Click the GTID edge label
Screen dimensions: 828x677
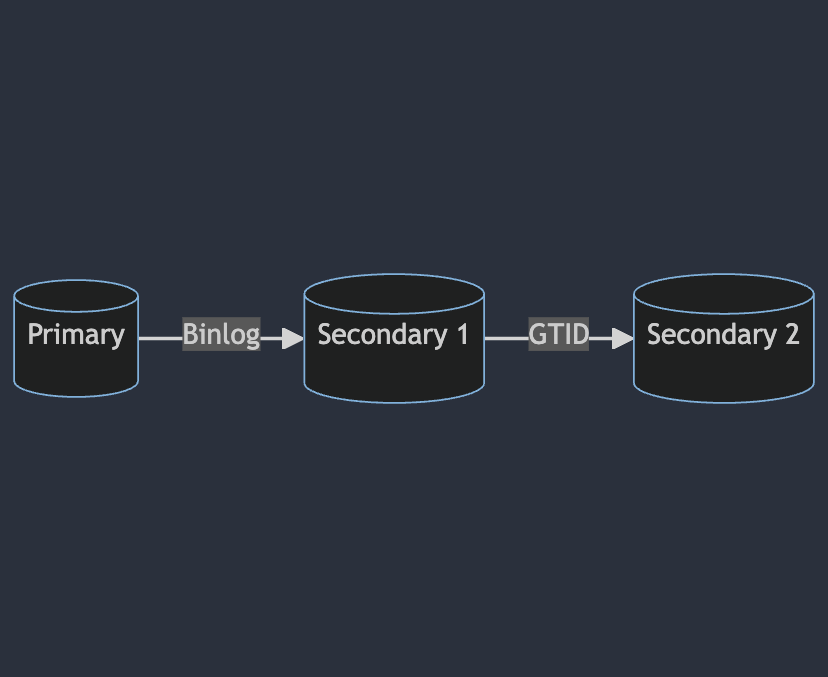coord(558,334)
